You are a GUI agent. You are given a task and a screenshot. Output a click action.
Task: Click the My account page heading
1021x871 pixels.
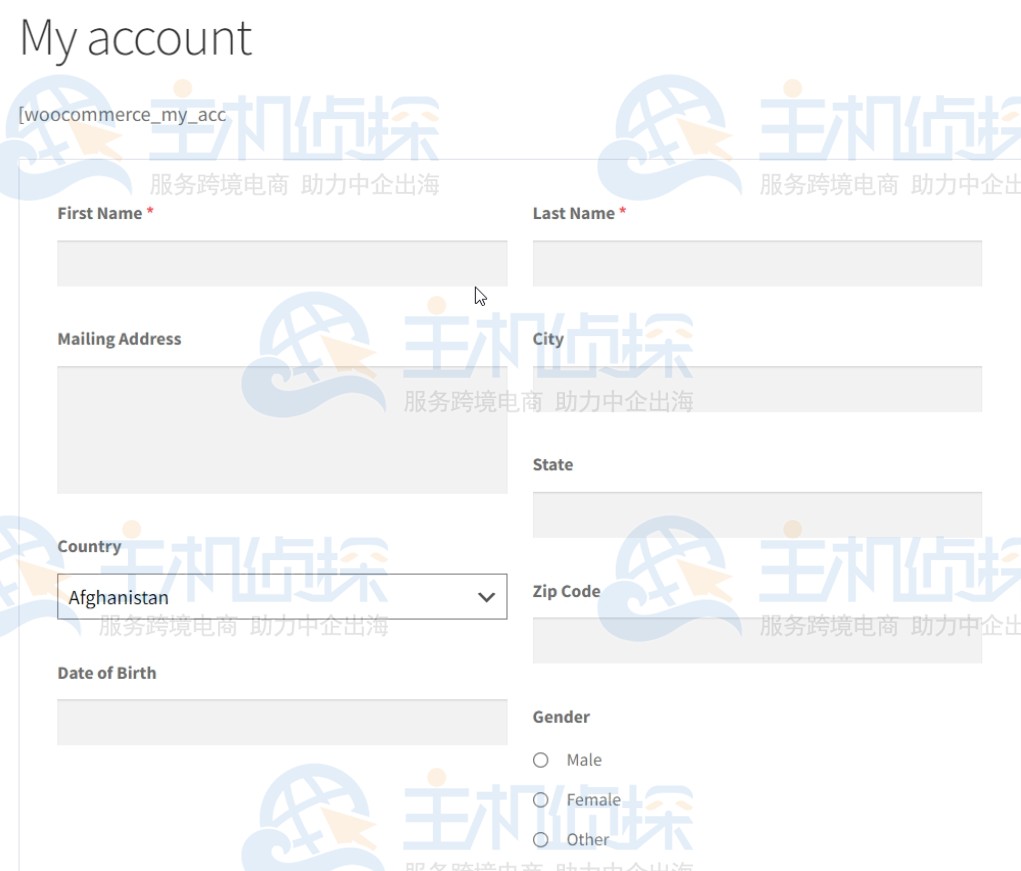136,38
